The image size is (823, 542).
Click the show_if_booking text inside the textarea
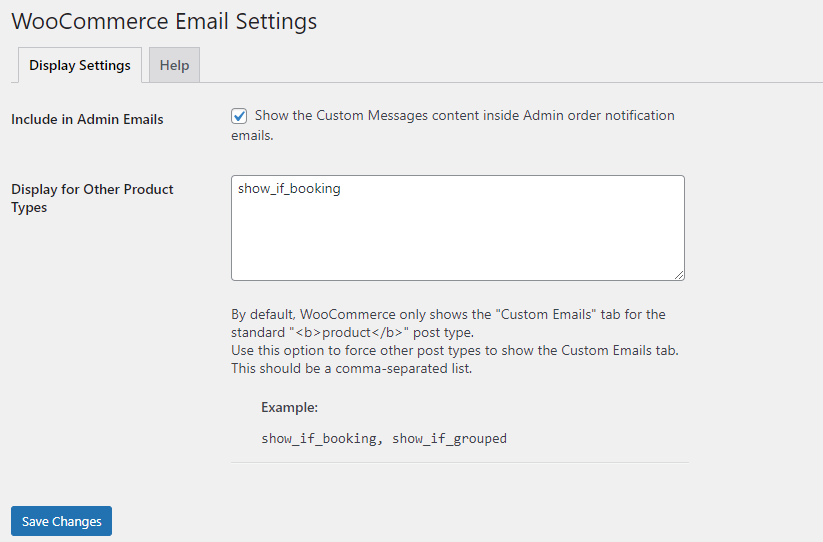289,188
